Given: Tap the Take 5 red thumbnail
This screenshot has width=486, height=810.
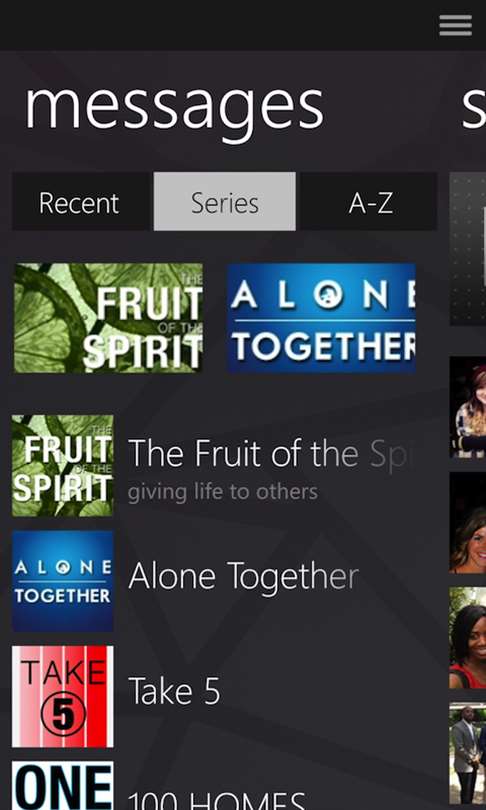Looking at the screenshot, I should tap(62, 696).
